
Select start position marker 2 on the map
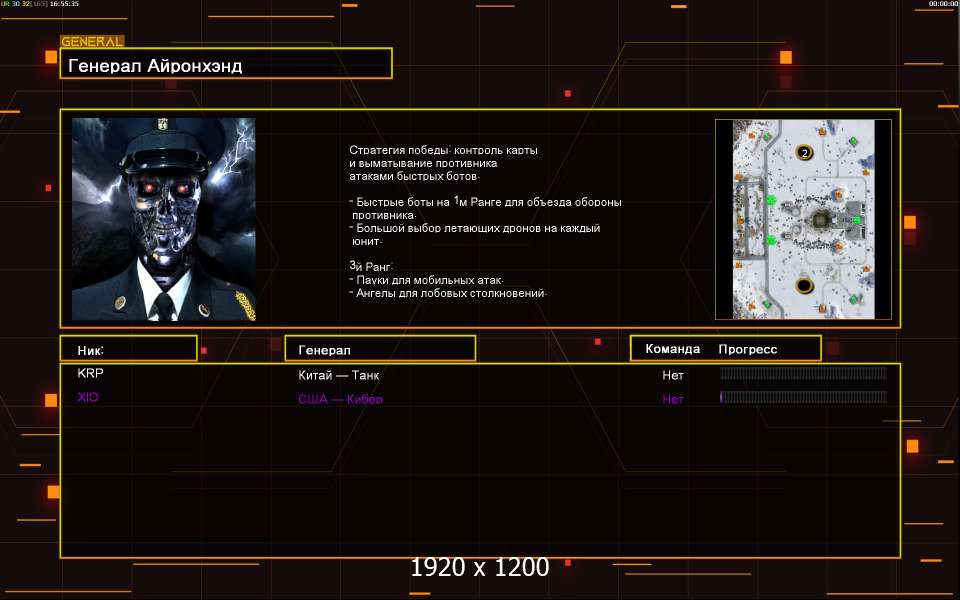[804, 153]
